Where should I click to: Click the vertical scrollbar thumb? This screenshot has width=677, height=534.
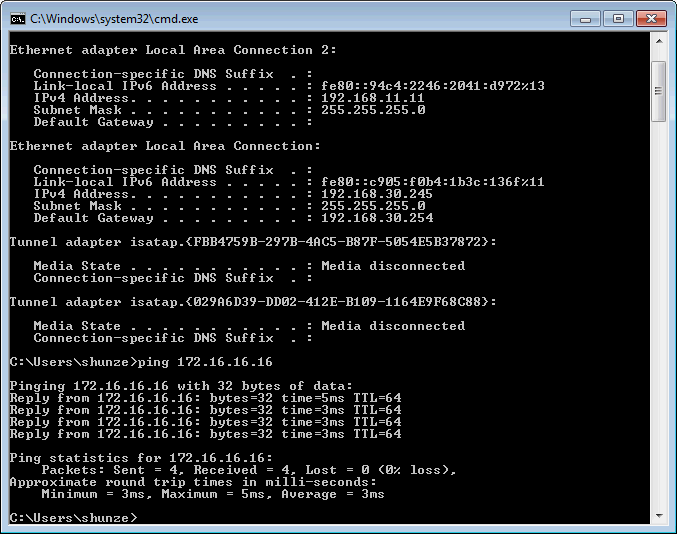coord(659,91)
